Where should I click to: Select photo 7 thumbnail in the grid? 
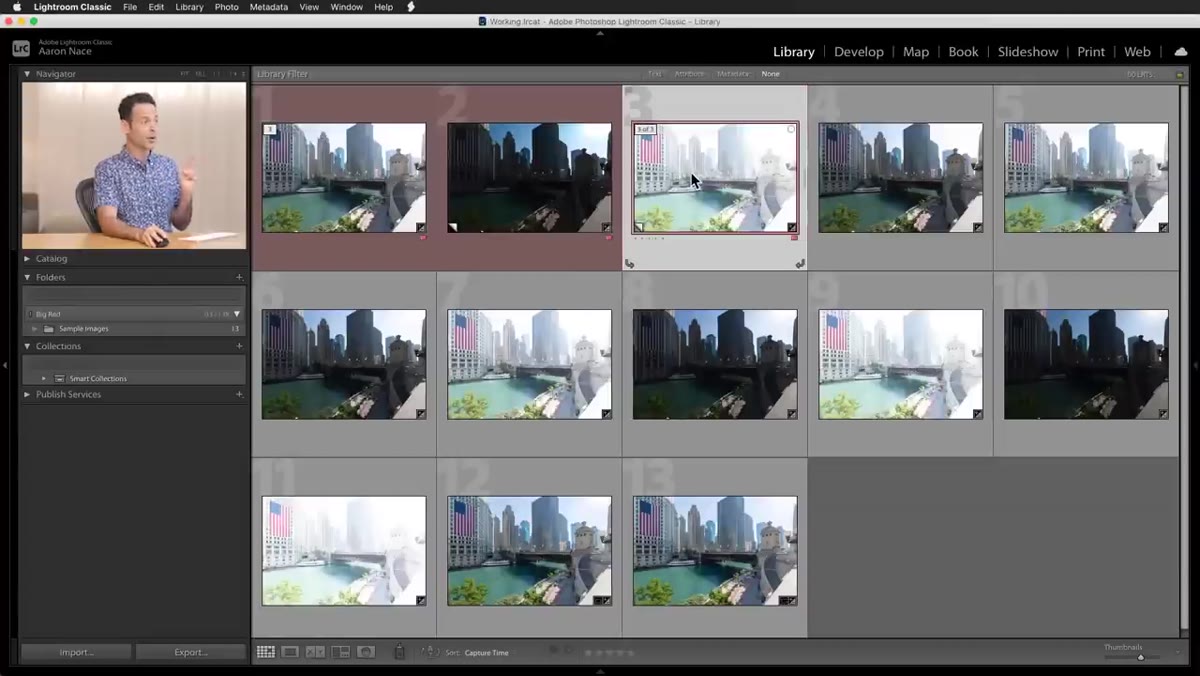coord(530,364)
